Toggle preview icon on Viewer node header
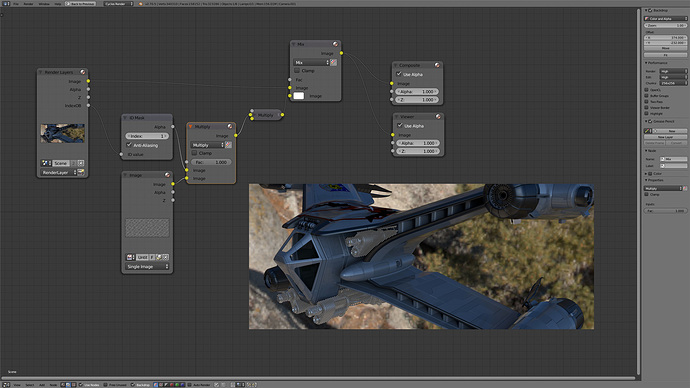This screenshot has width=690, height=388. pyautogui.click(x=438, y=117)
